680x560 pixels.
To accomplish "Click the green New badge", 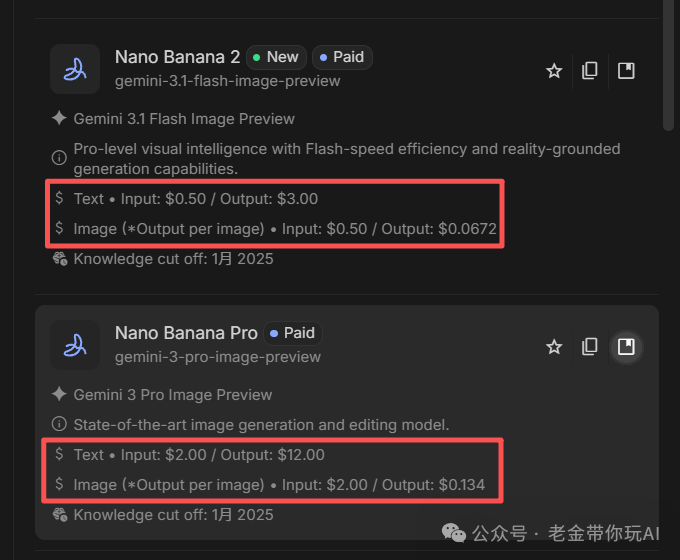I will [x=276, y=57].
